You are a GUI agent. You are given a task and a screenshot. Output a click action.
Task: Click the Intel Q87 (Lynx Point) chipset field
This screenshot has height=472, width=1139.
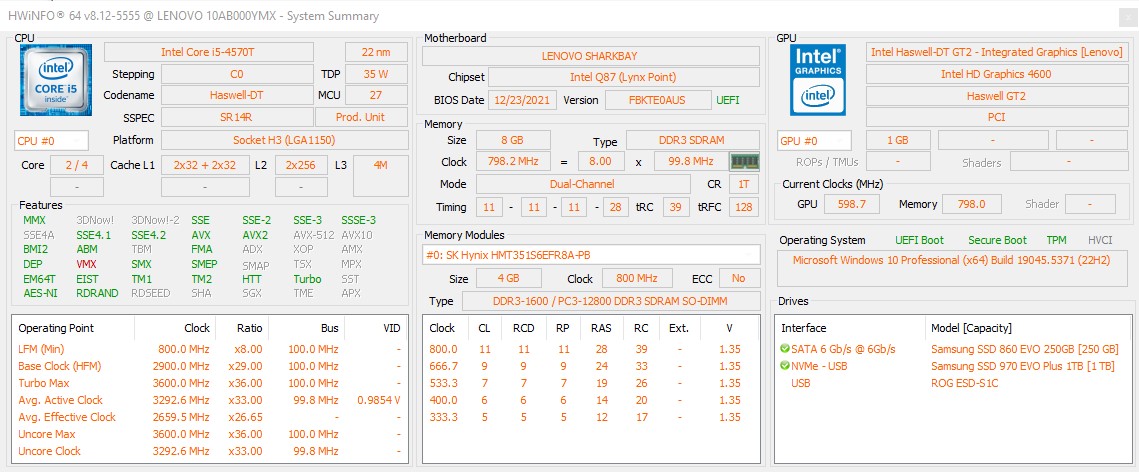pos(623,77)
